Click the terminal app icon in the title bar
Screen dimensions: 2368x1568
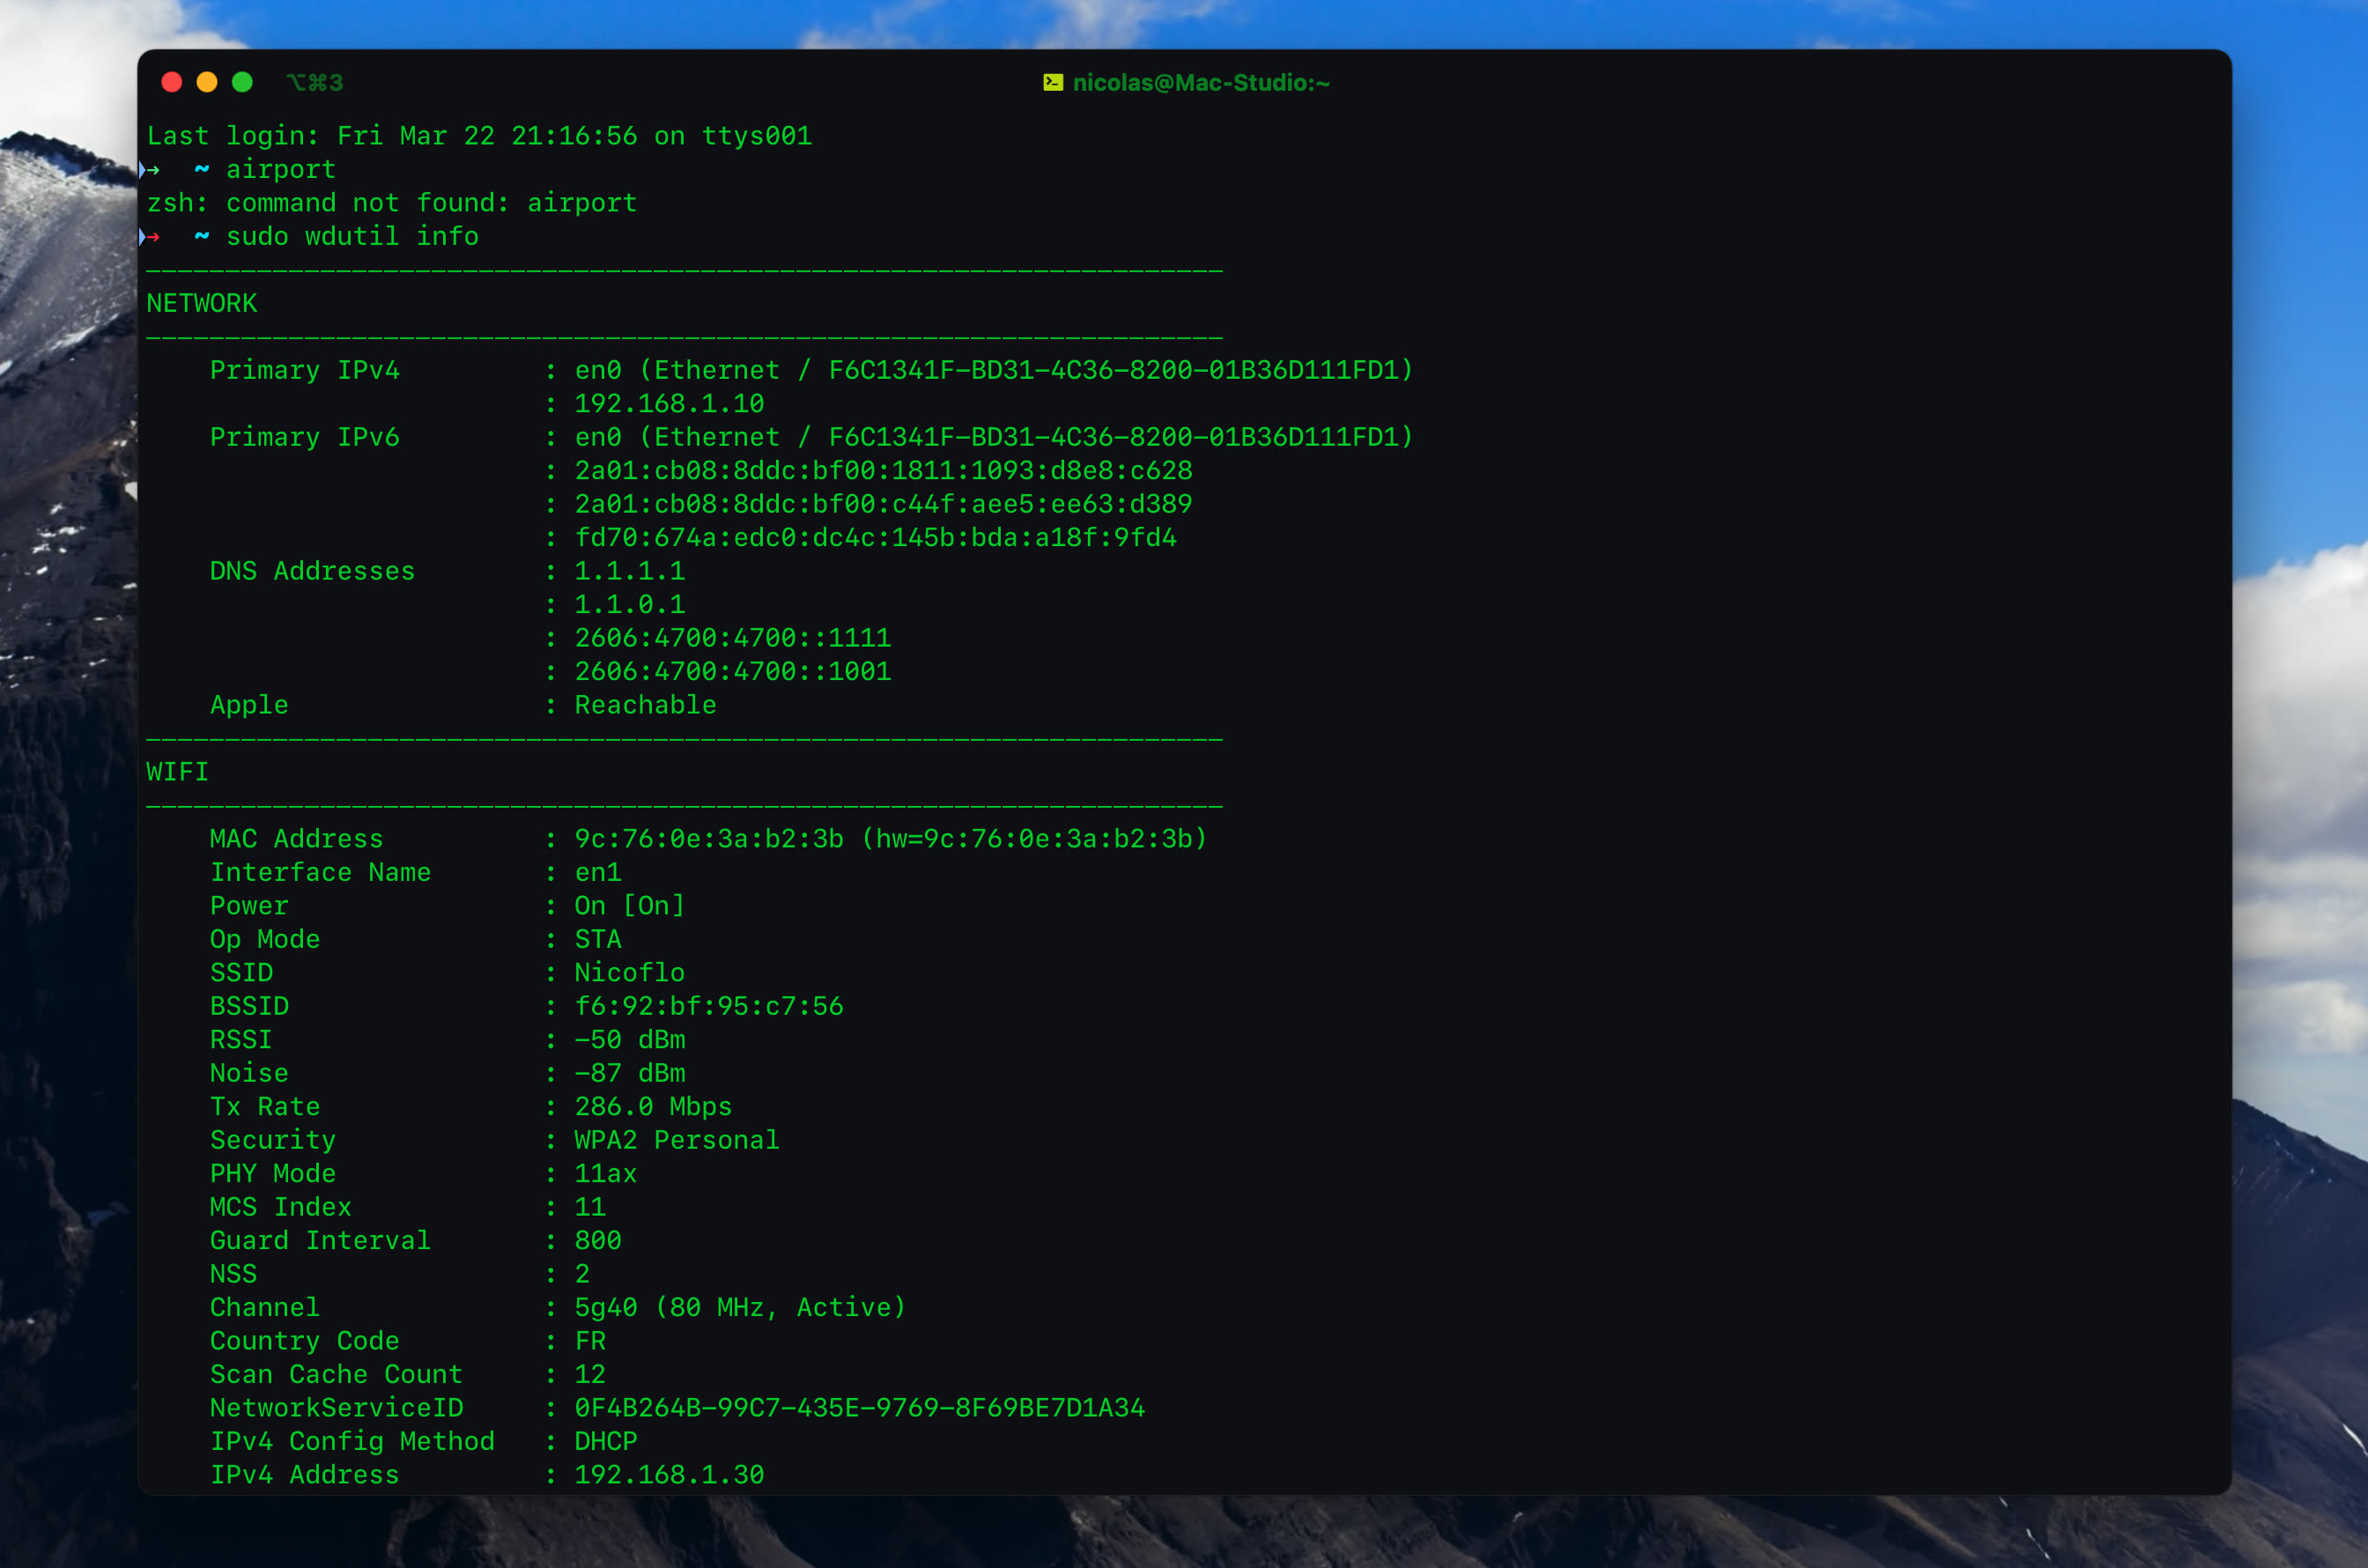[x=1052, y=83]
